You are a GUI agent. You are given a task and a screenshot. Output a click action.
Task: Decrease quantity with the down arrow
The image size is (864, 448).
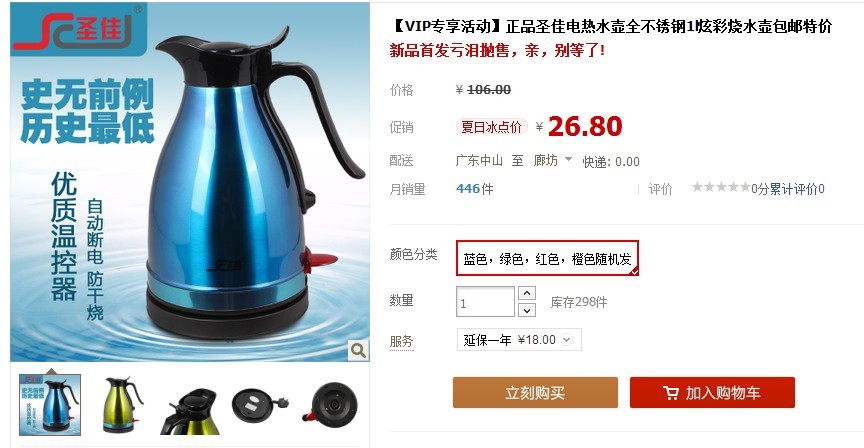pyautogui.click(x=527, y=310)
